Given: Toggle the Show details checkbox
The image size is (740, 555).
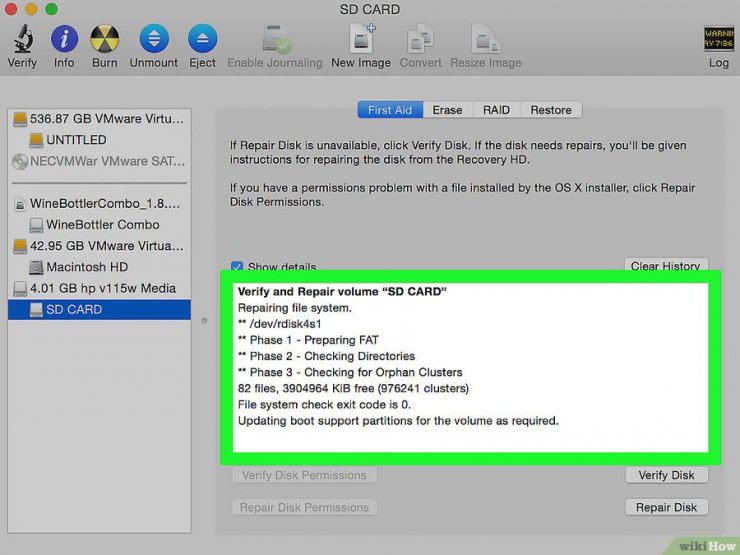Looking at the screenshot, I should click(237, 267).
